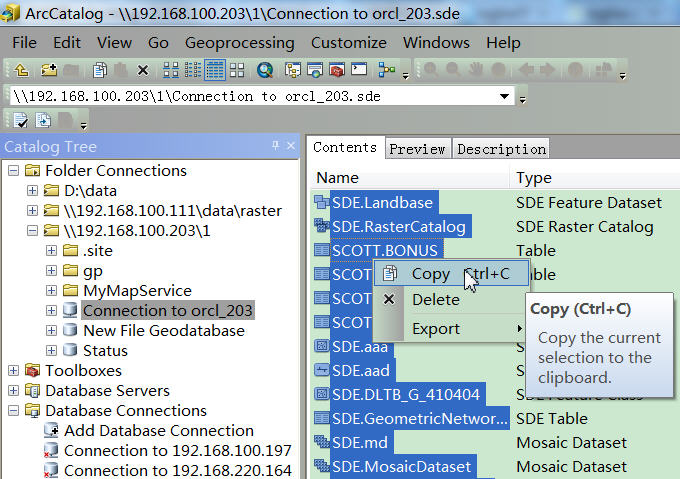Image resolution: width=680 pixels, height=479 pixels.
Task: Expand the MyMapService folder
Action: pos(51,290)
